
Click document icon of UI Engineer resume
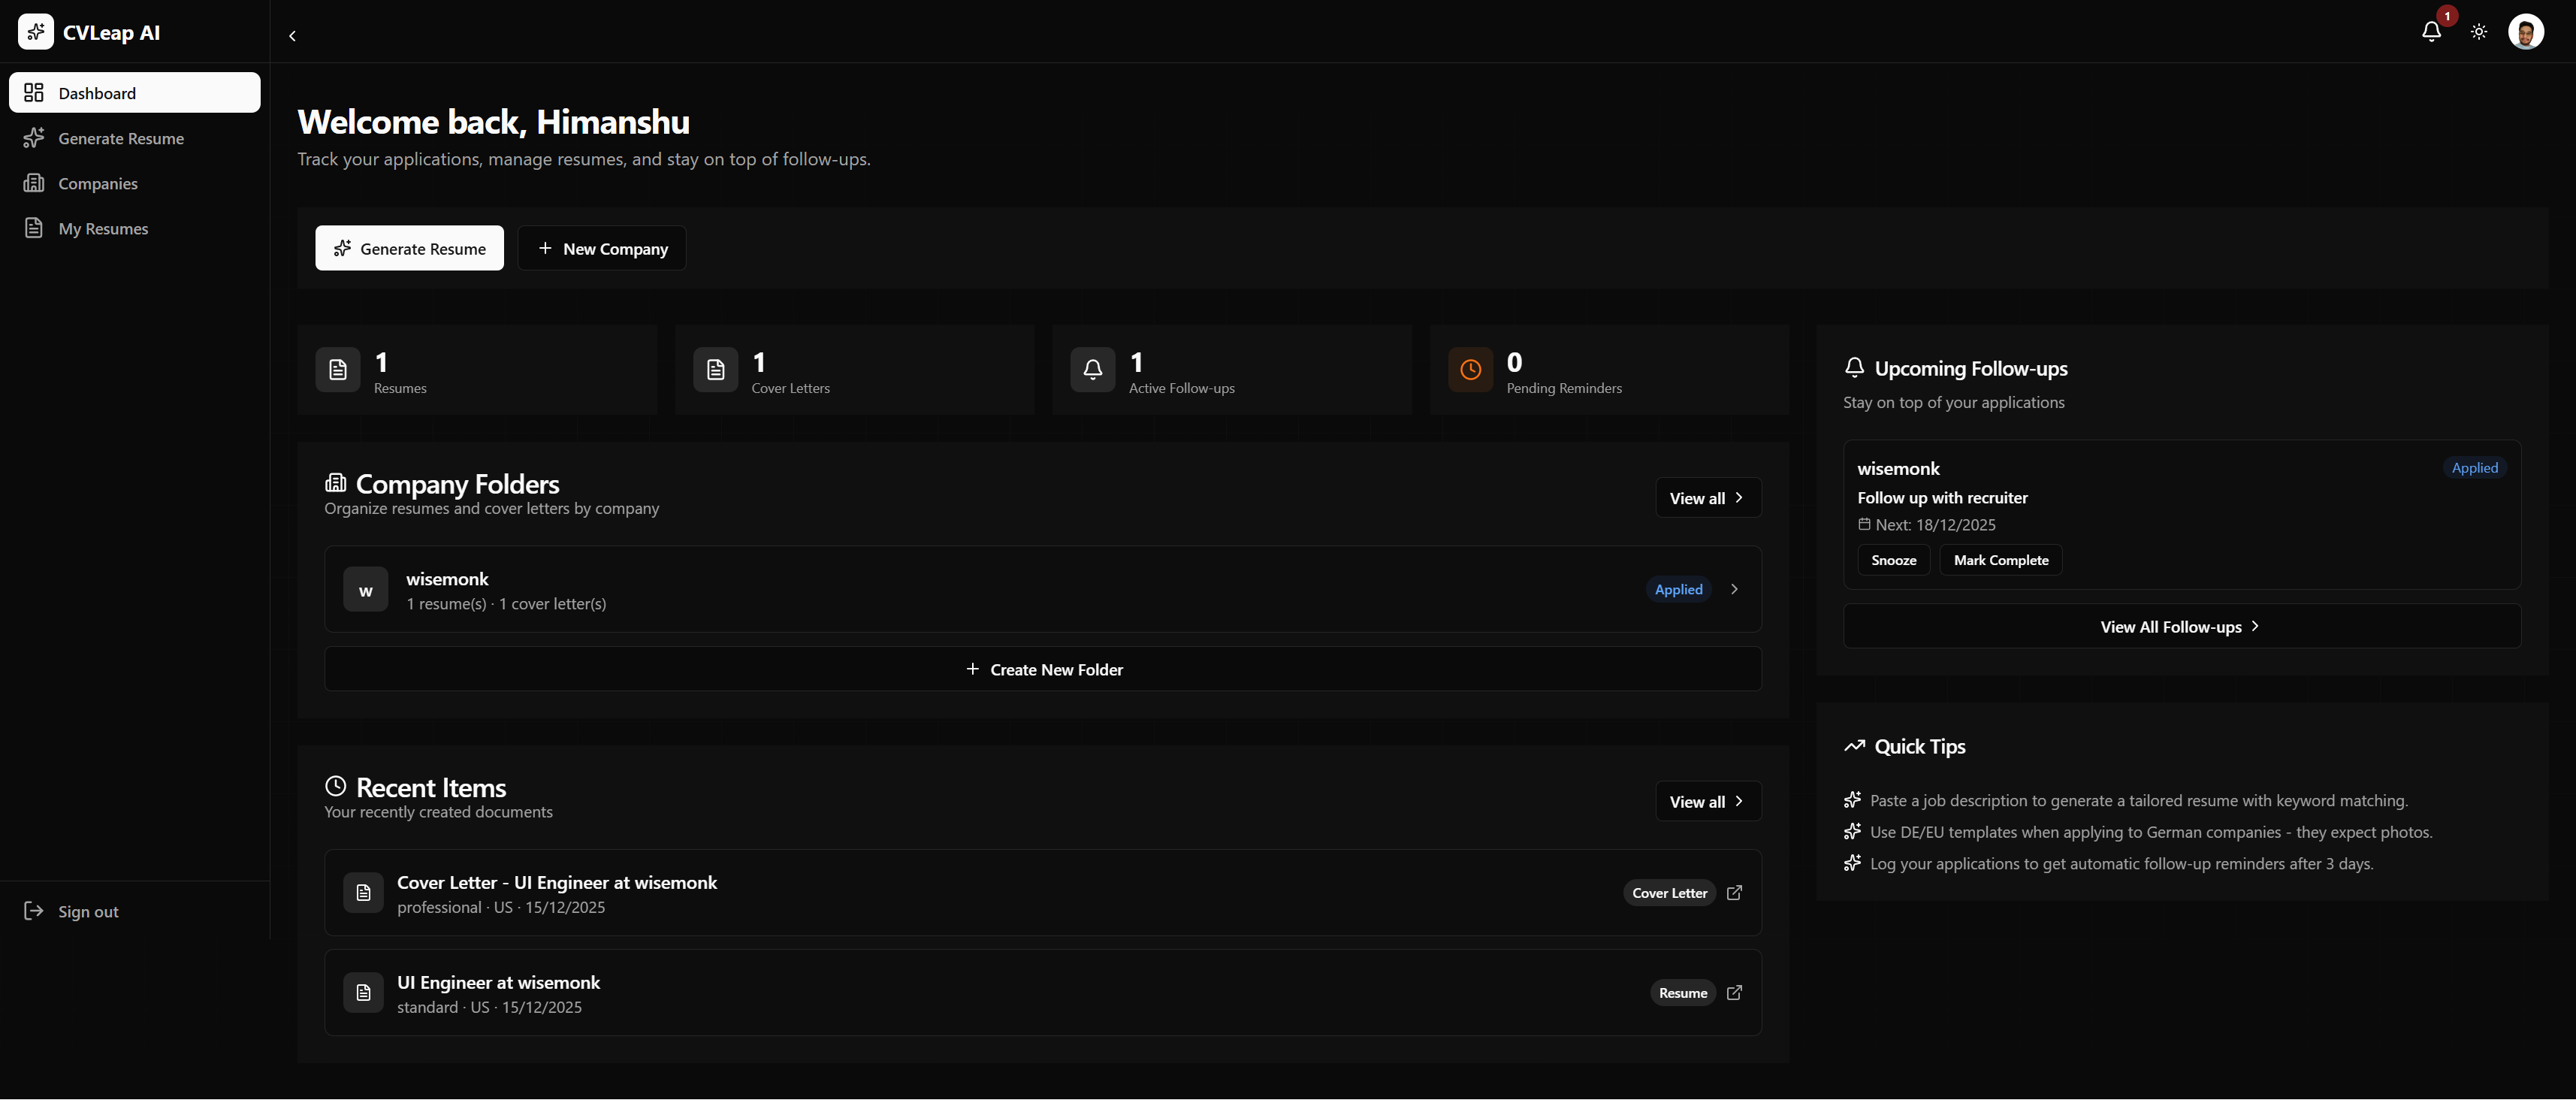pyautogui.click(x=364, y=993)
